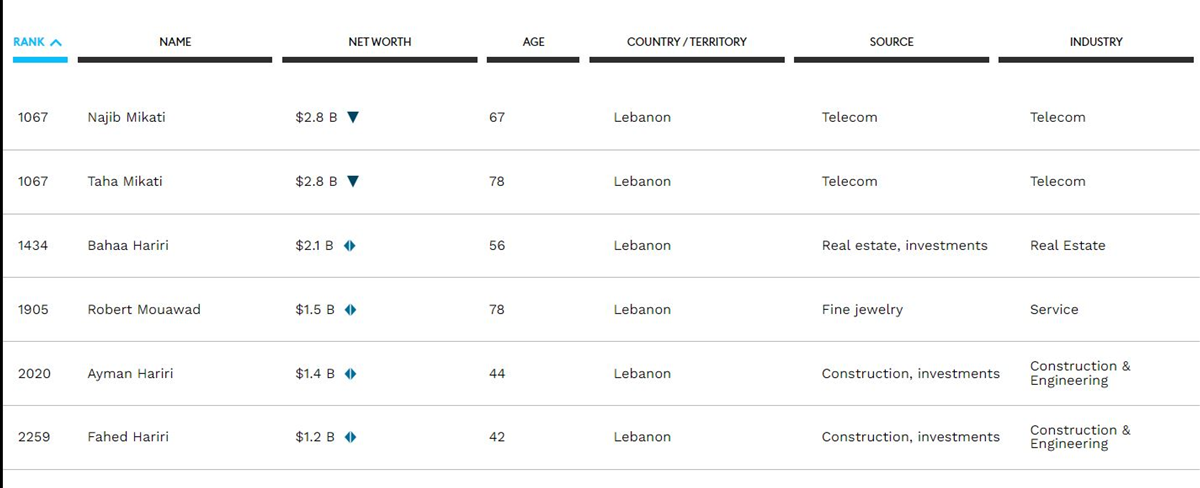Open Robert Mouawad's billionaire profile
Screen dimensions: 1200x488
(x=144, y=309)
